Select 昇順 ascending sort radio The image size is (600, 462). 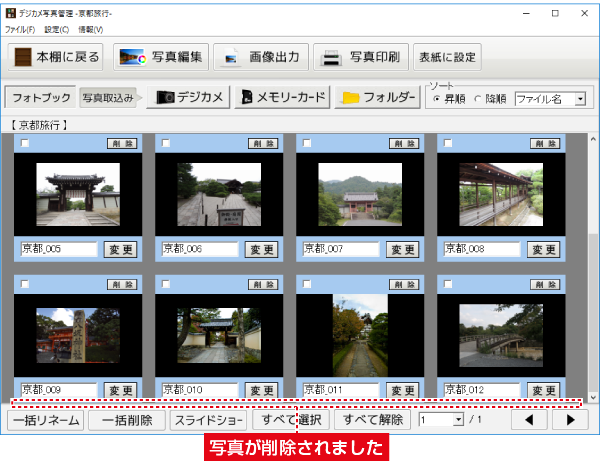tap(437, 98)
